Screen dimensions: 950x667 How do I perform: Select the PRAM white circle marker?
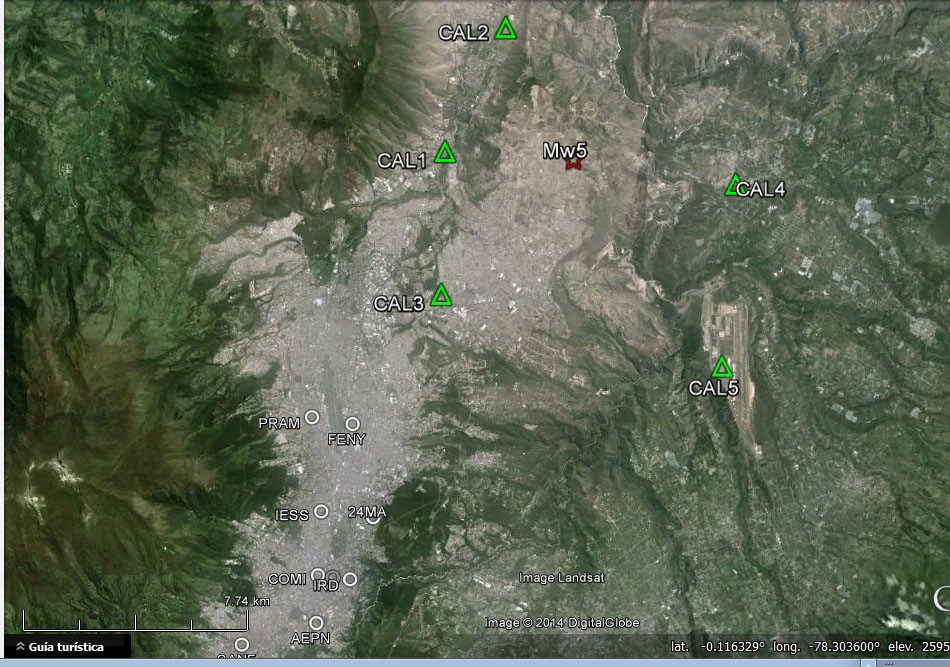point(312,417)
